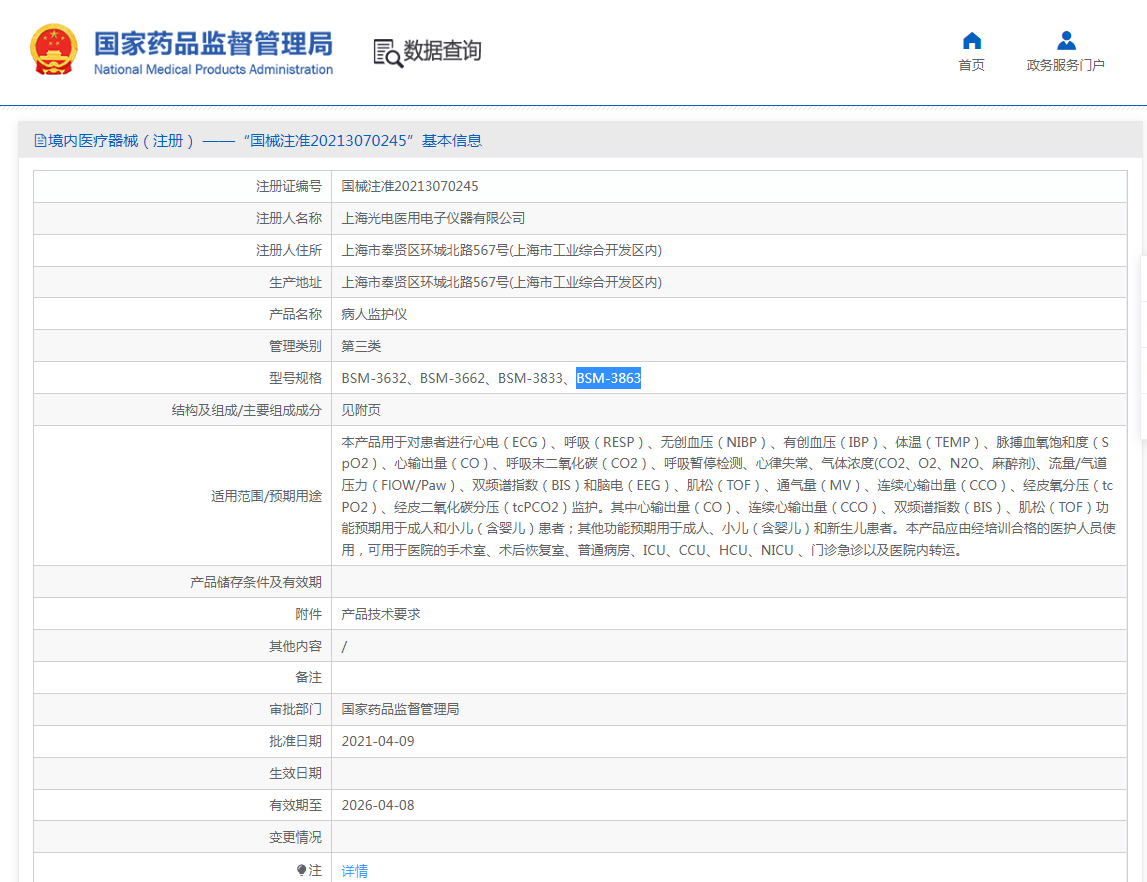Image resolution: width=1147 pixels, height=882 pixels.
Task: Click the 附件 row label
Action: pyautogui.click(x=309, y=614)
